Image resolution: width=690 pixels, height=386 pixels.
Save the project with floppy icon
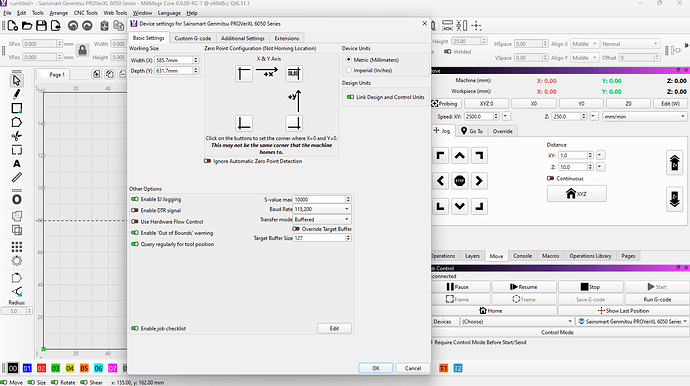pos(41,26)
